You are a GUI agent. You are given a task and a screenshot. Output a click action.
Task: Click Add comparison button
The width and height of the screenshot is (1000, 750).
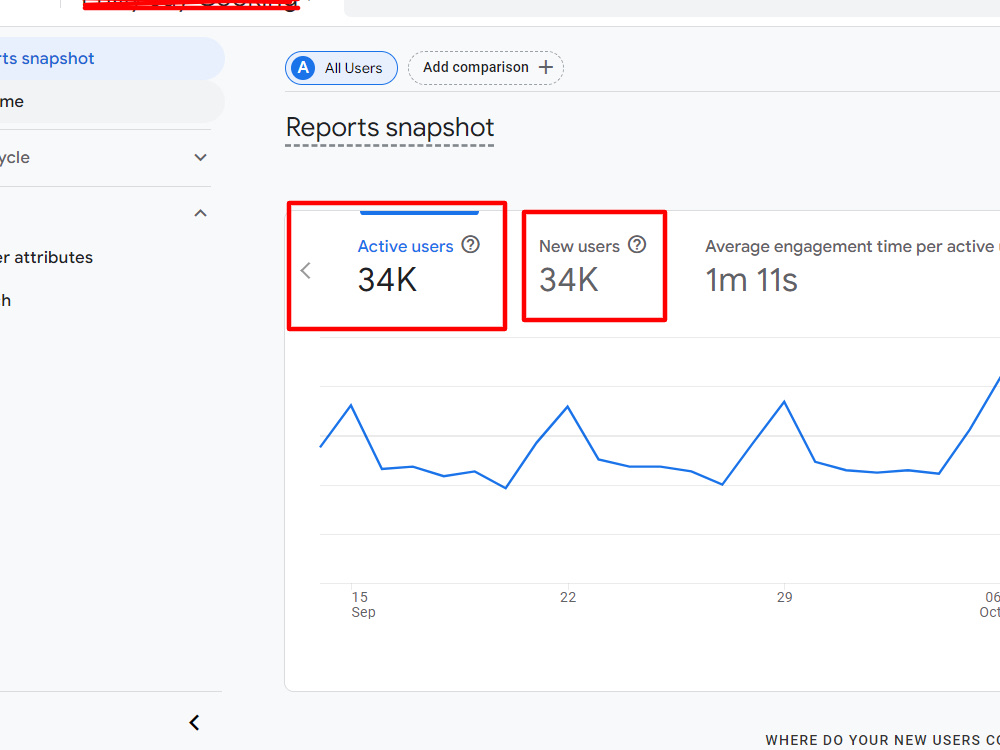click(486, 68)
